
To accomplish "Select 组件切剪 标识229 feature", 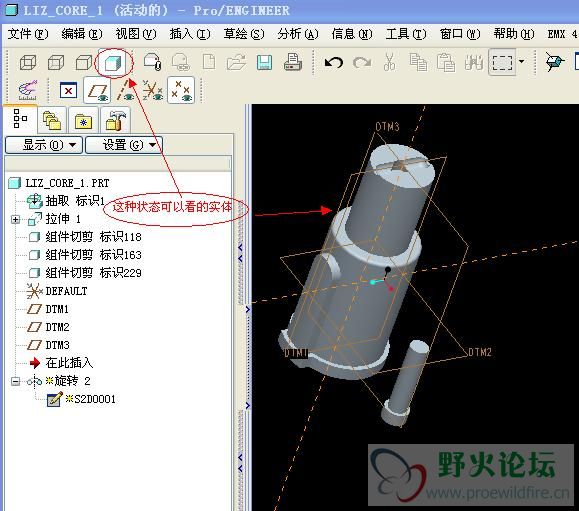I will coord(85,273).
